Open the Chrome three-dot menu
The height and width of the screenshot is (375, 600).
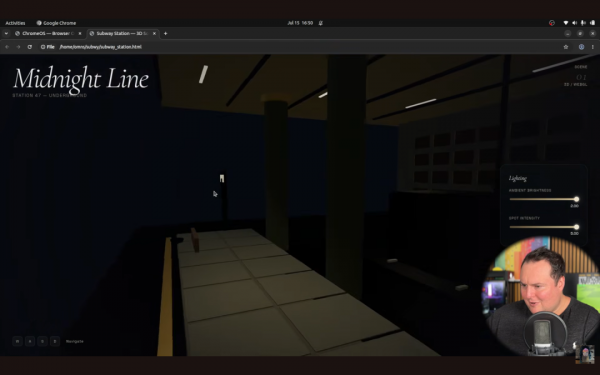593,47
